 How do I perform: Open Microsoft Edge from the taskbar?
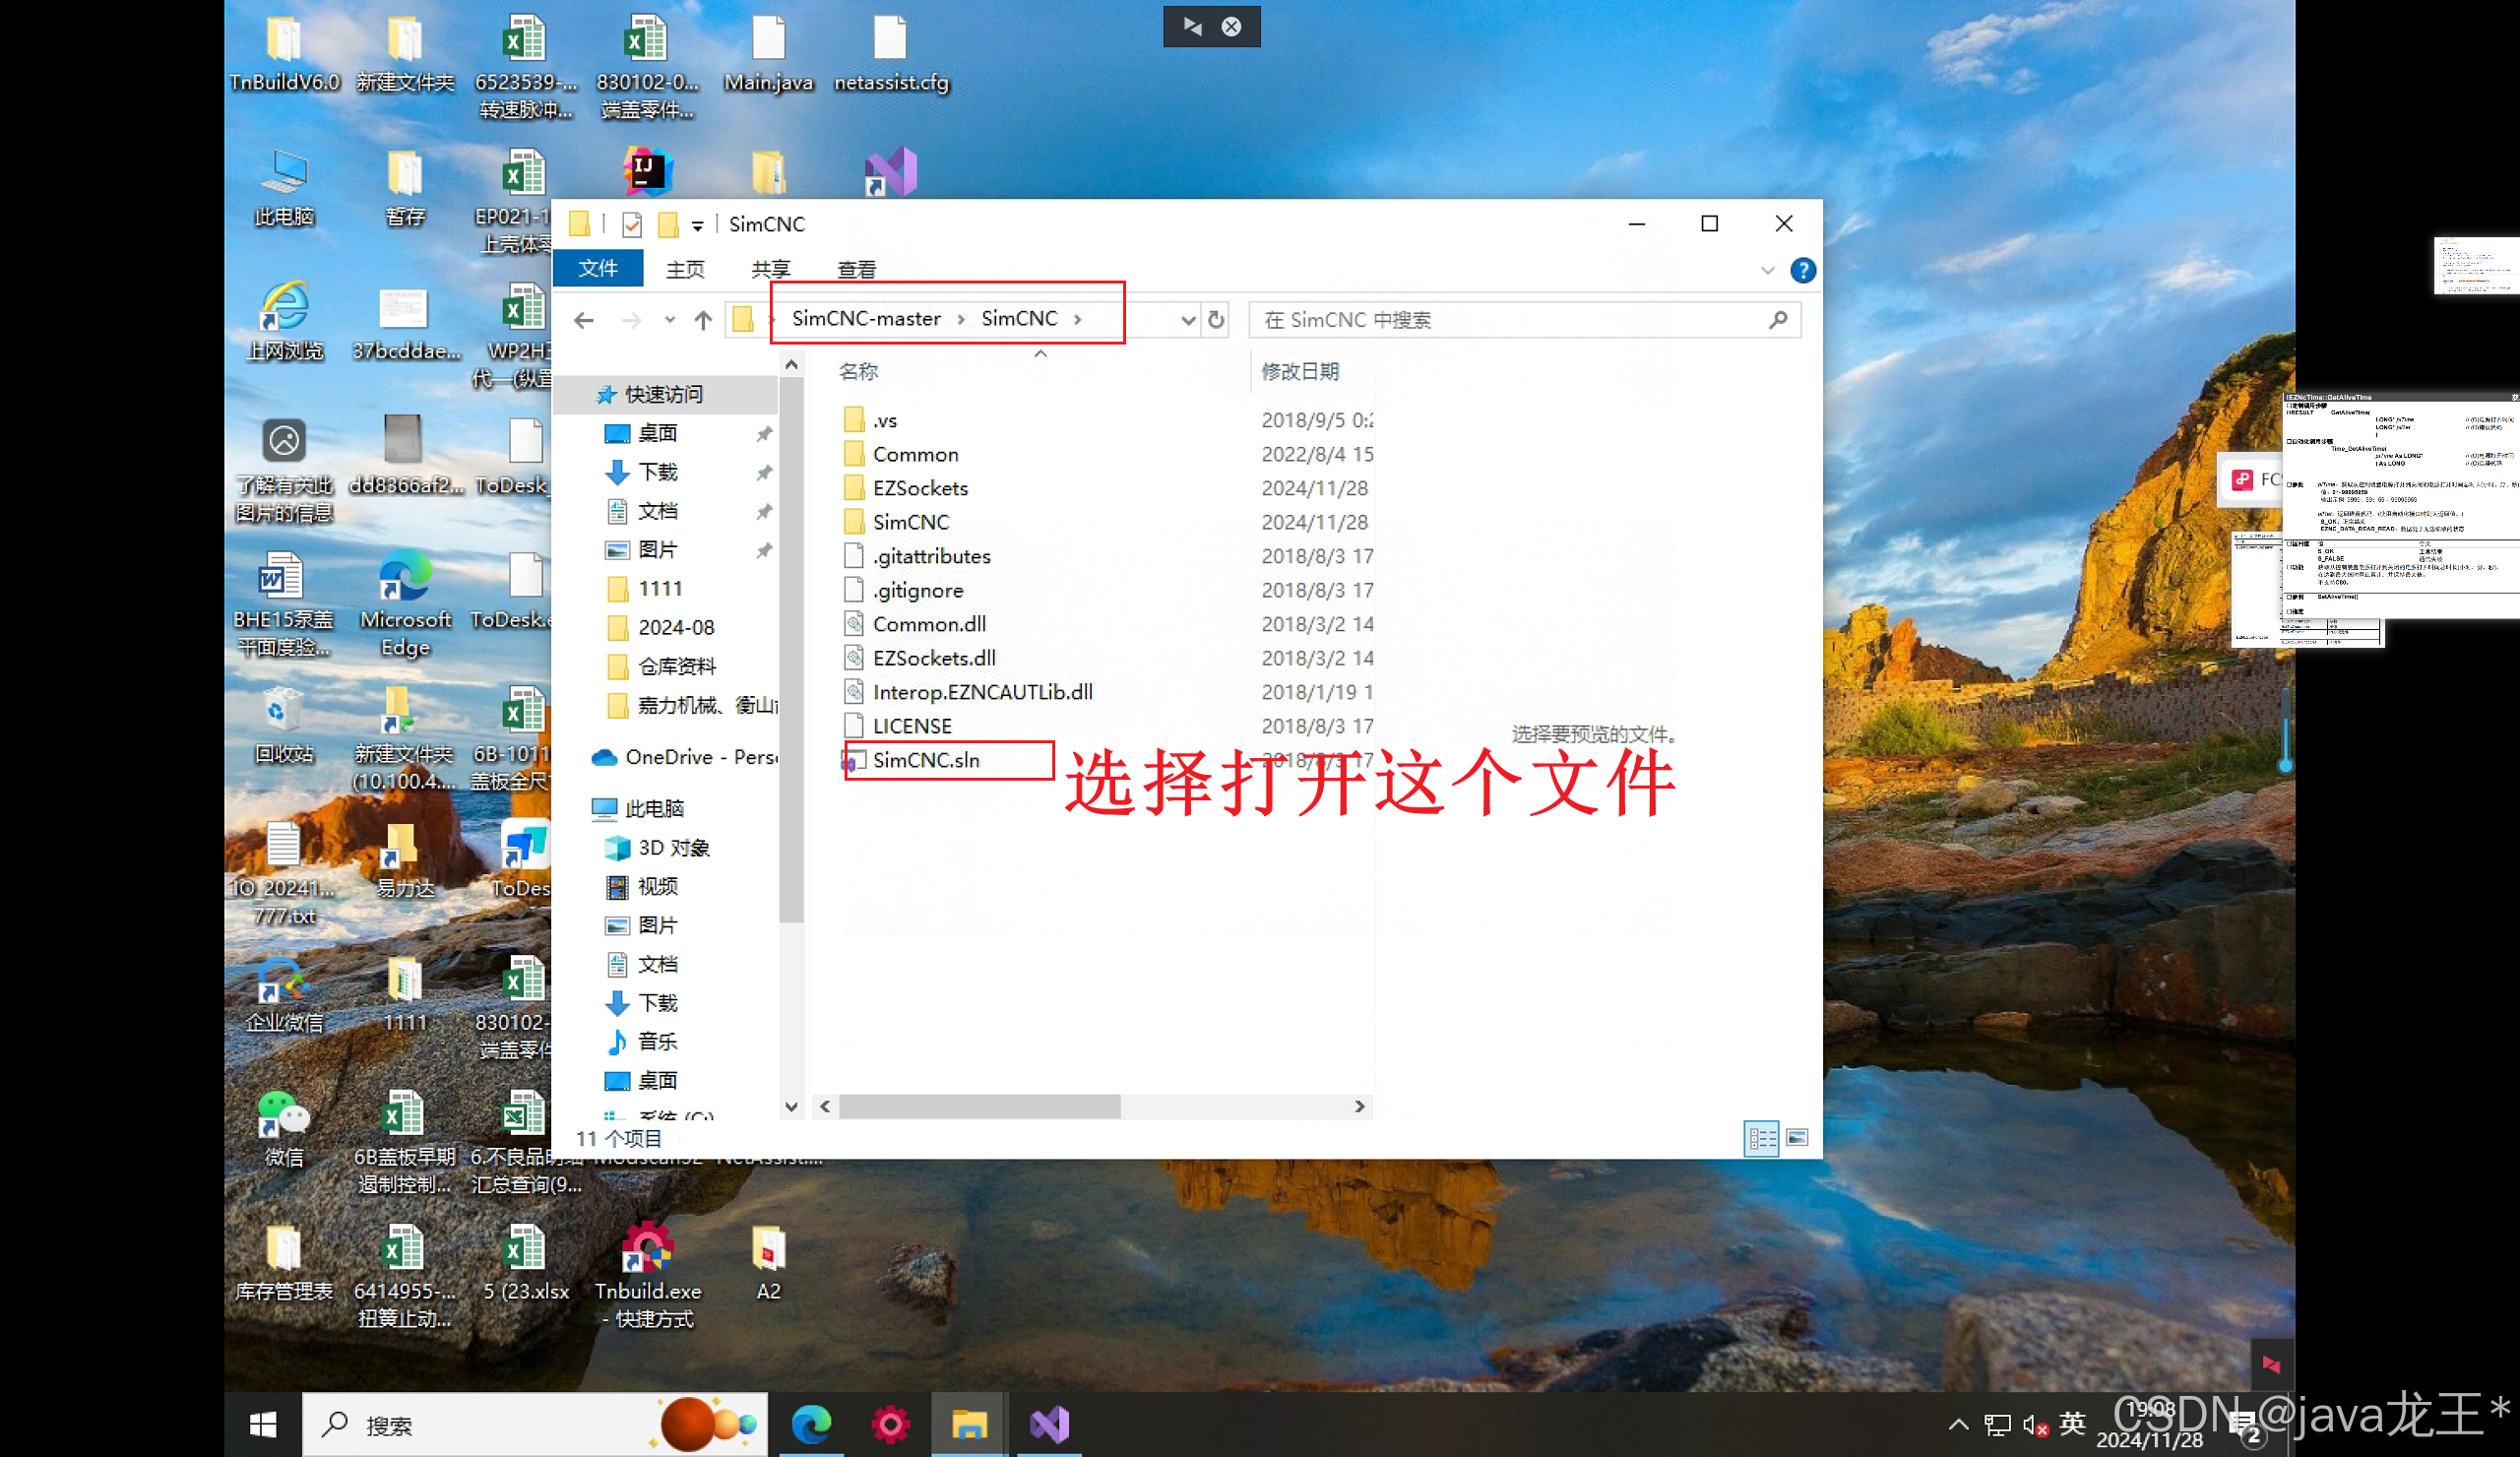[811, 1424]
